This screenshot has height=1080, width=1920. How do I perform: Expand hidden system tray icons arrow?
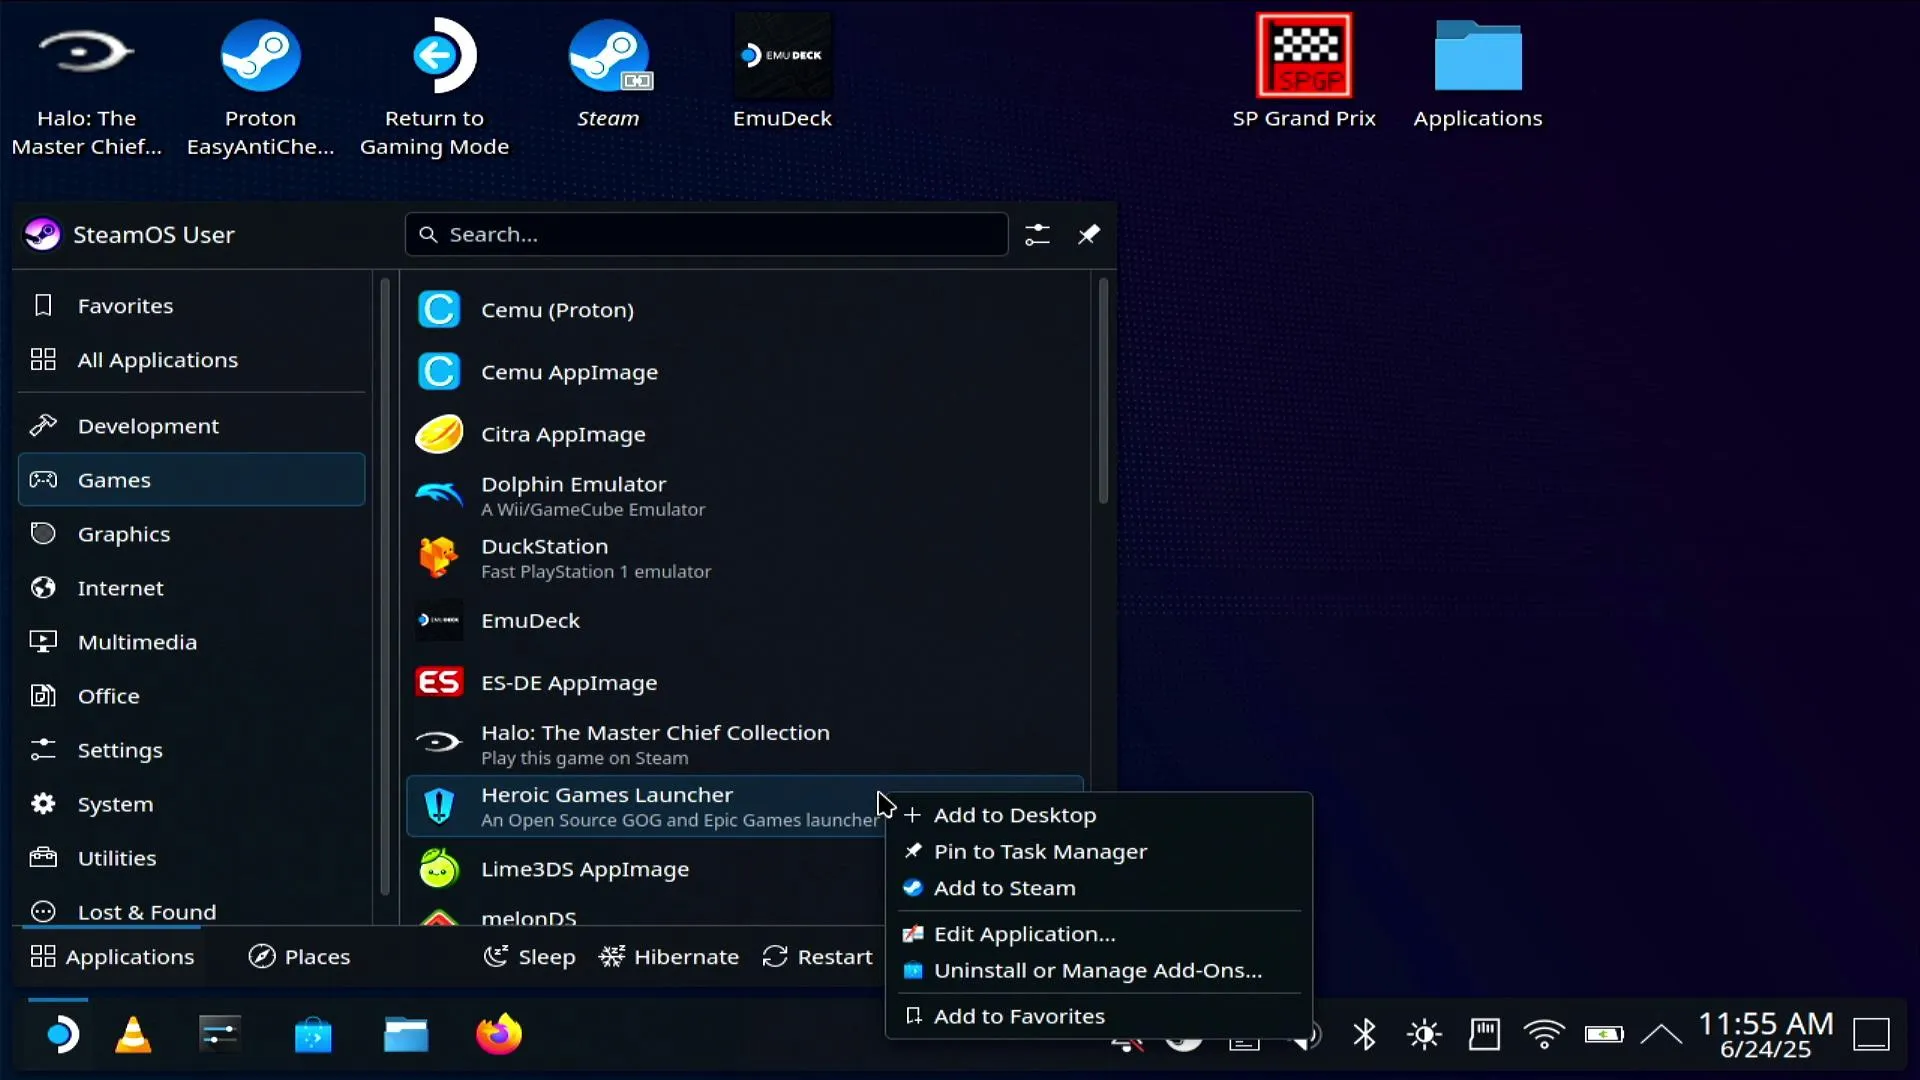[x=1662, y=1035]
